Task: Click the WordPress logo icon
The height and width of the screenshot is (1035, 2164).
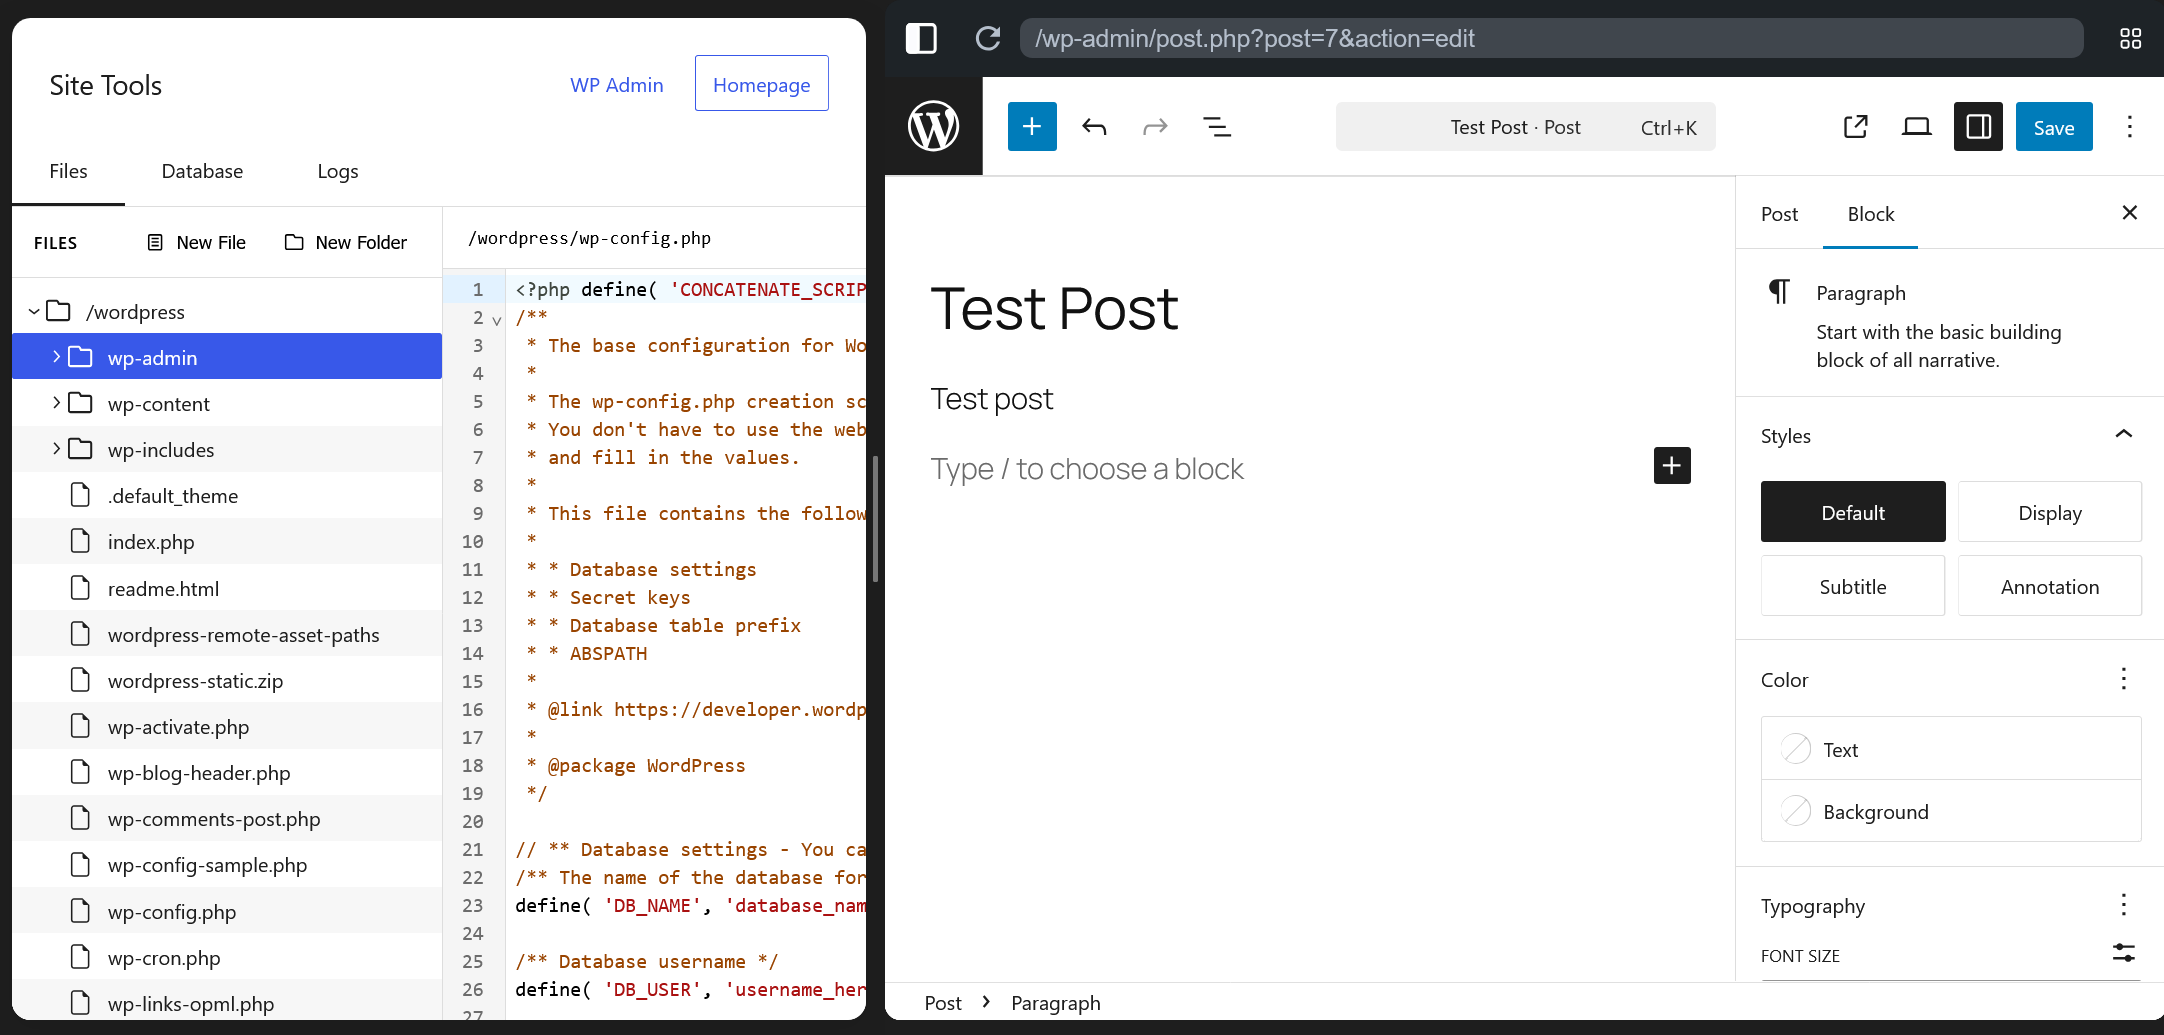Action: point(933,127)
